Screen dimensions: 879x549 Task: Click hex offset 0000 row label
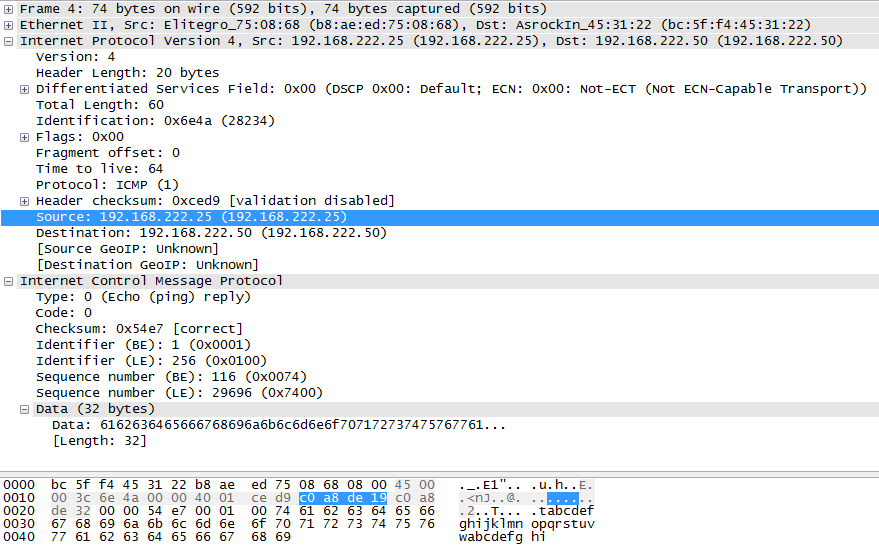click(19, 485)
